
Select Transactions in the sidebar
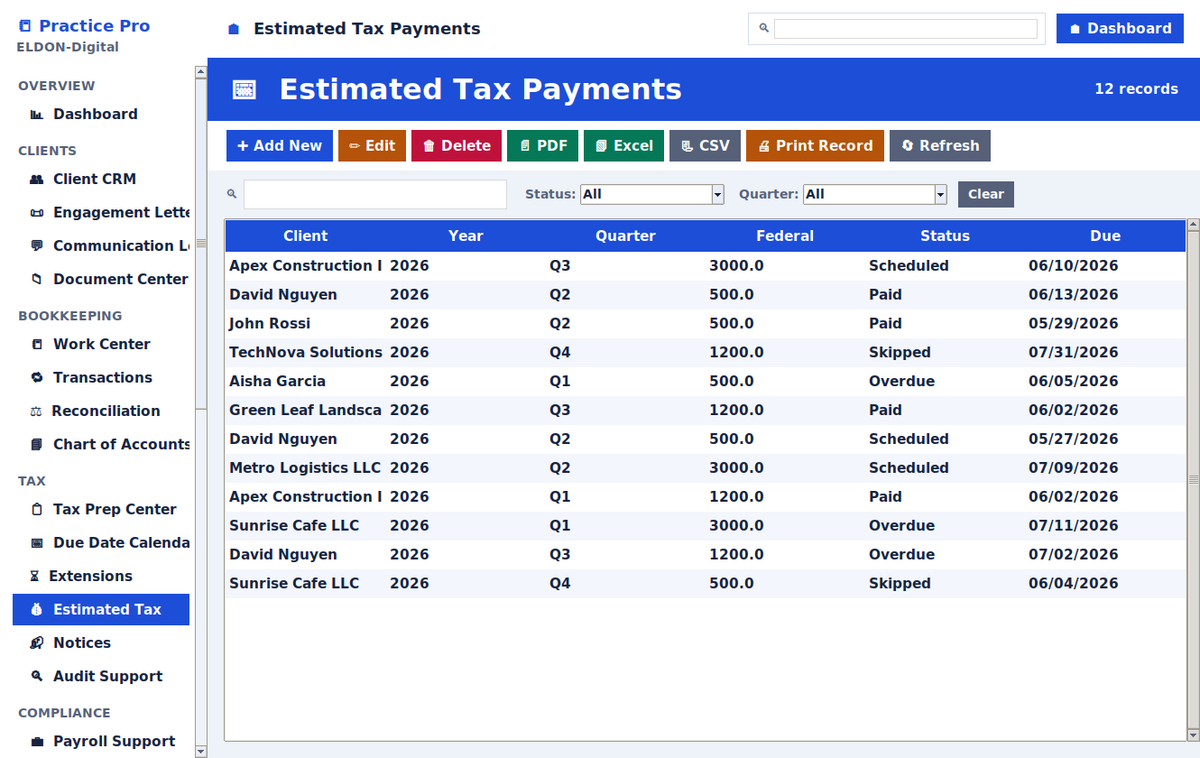coord(101,377)
